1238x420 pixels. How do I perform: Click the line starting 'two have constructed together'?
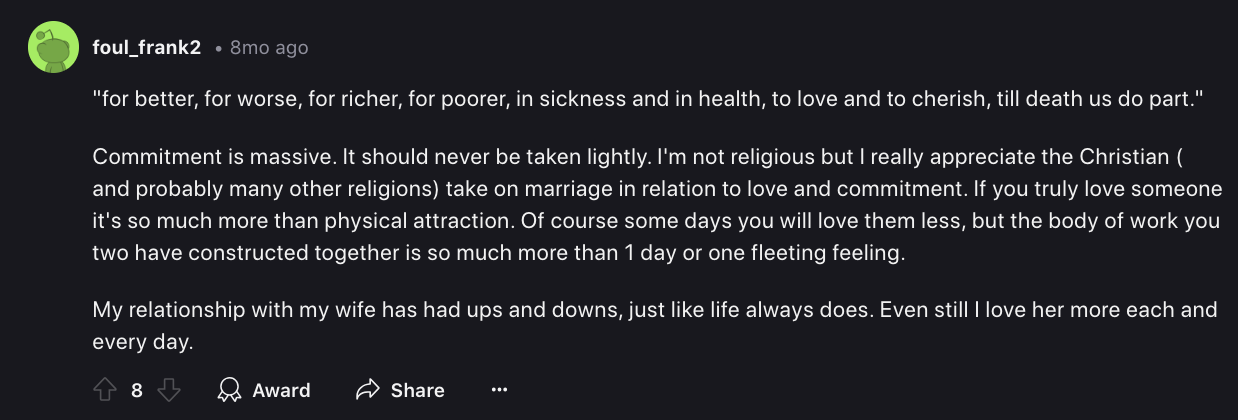click(x=498, y=253)
